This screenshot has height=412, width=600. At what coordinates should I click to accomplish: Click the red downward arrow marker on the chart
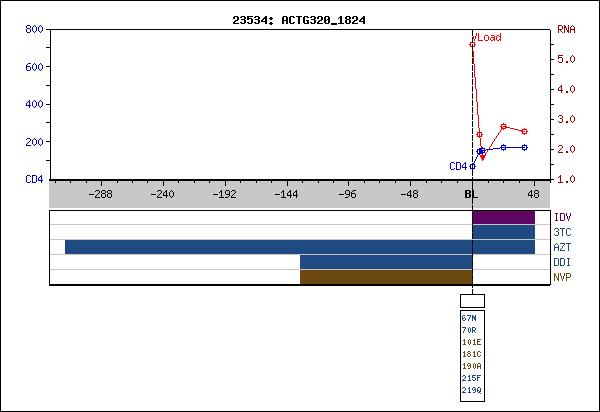(x=482, y=156)
